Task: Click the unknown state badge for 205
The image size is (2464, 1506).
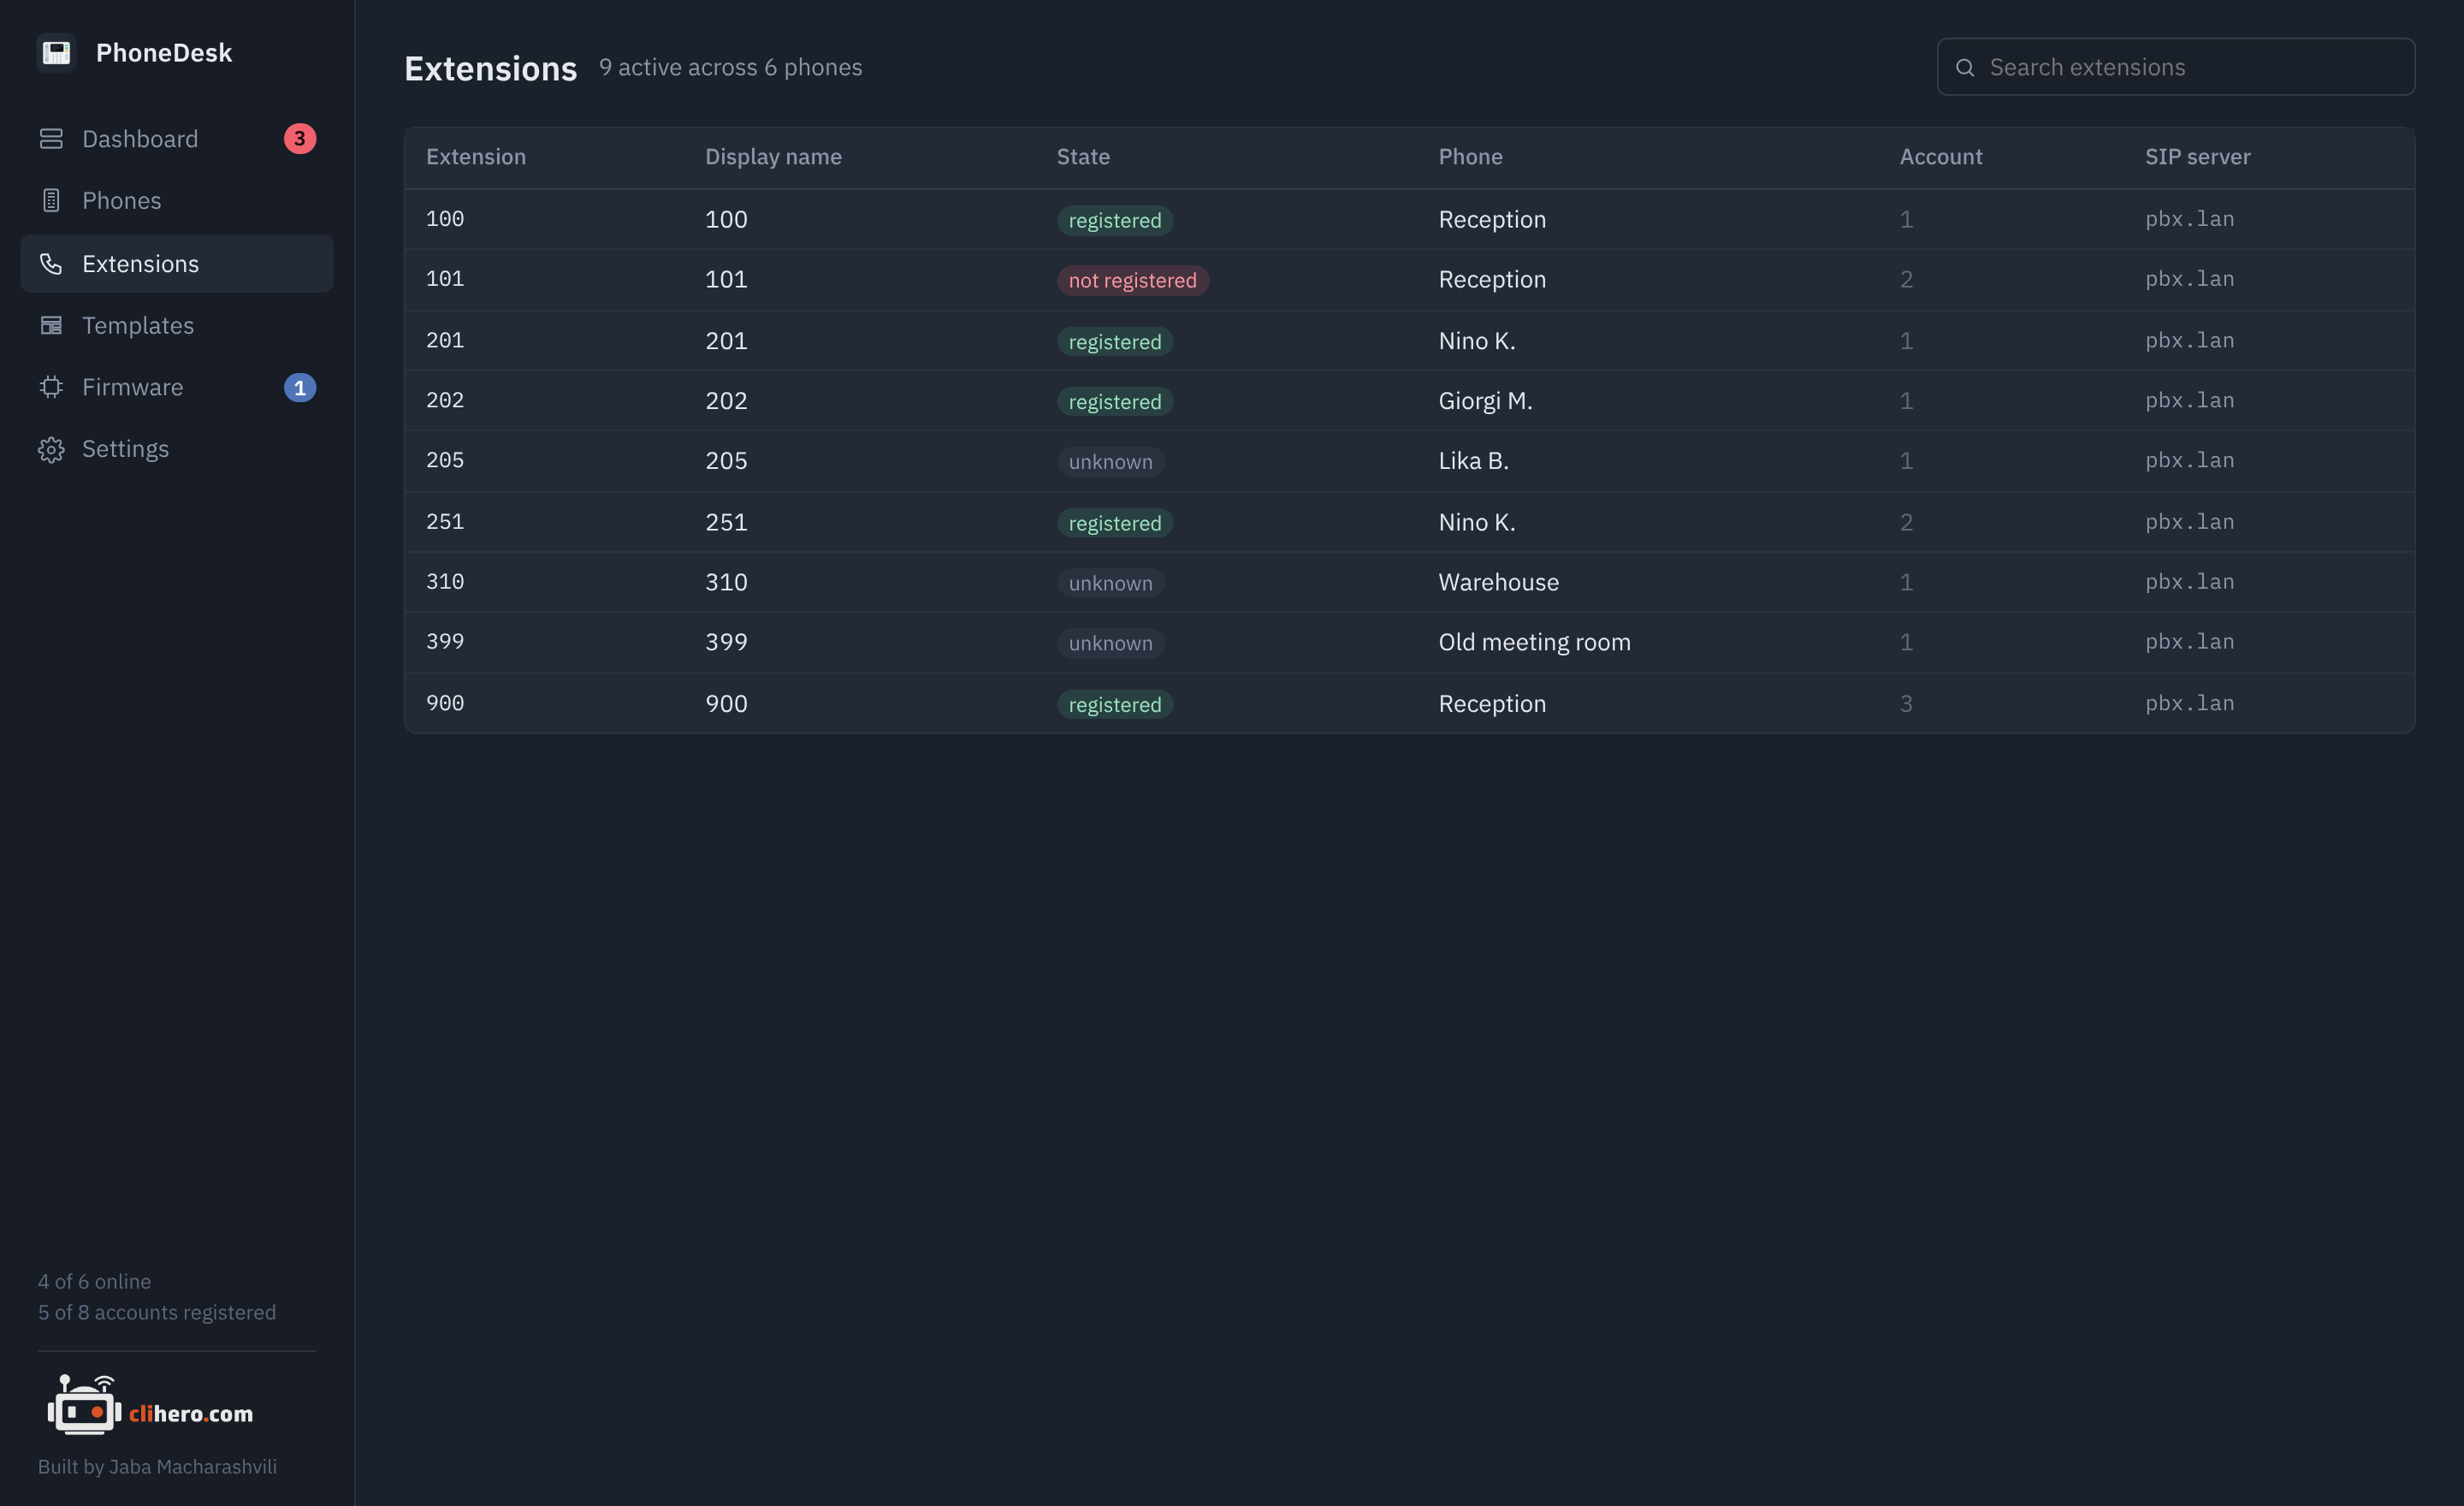Action: pyautogui.click(x=1110, y=462)
